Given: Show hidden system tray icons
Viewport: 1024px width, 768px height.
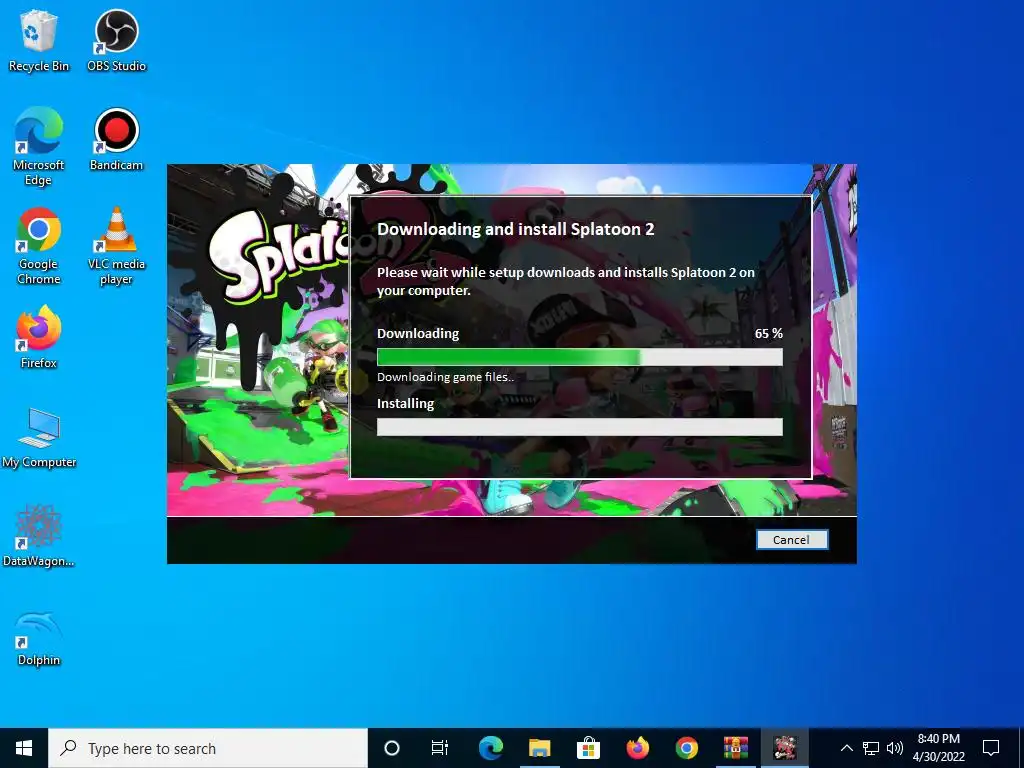Looking at the screenshot, I should coord(846,748).
